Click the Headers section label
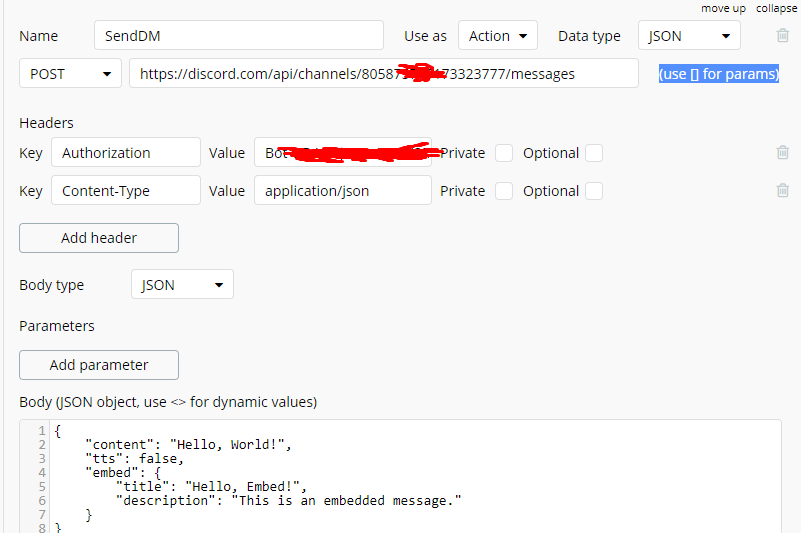801x533 pixels. (46, 123)
